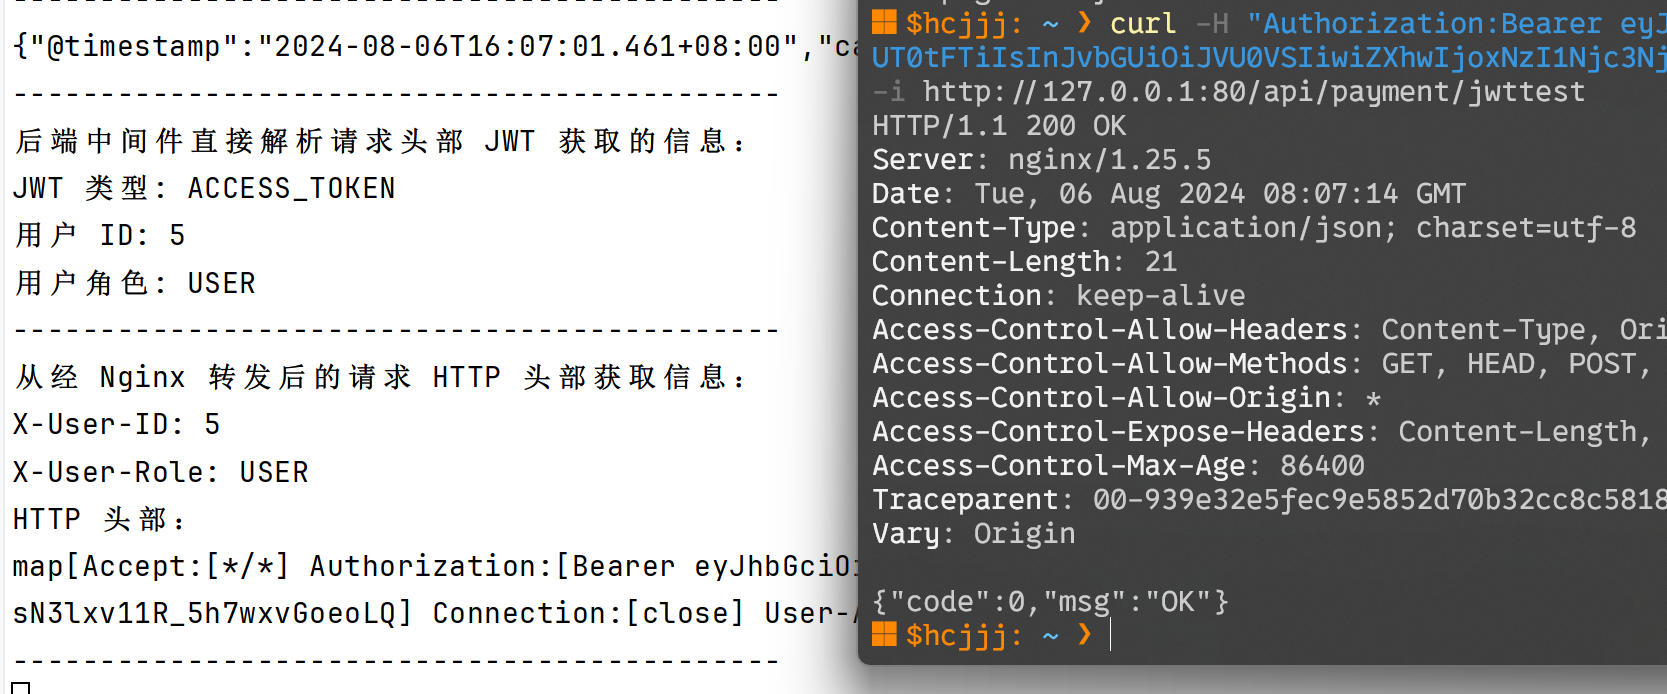Click the Server: nginx/1.25.5 header line

coord(1041,160)
